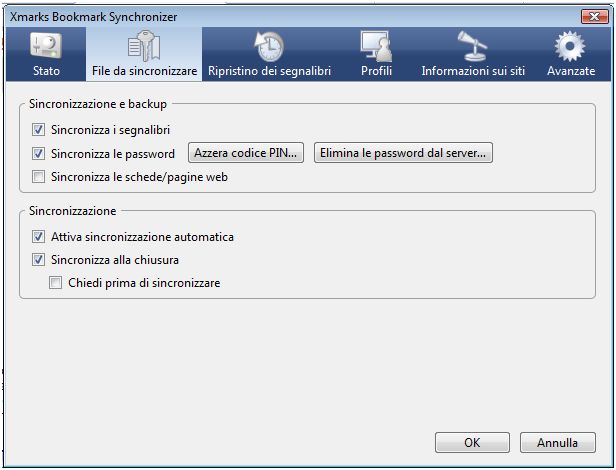Toggle Sincronizza le password checkbox
This screenshot has width=616, height=470.
point(39,154)
